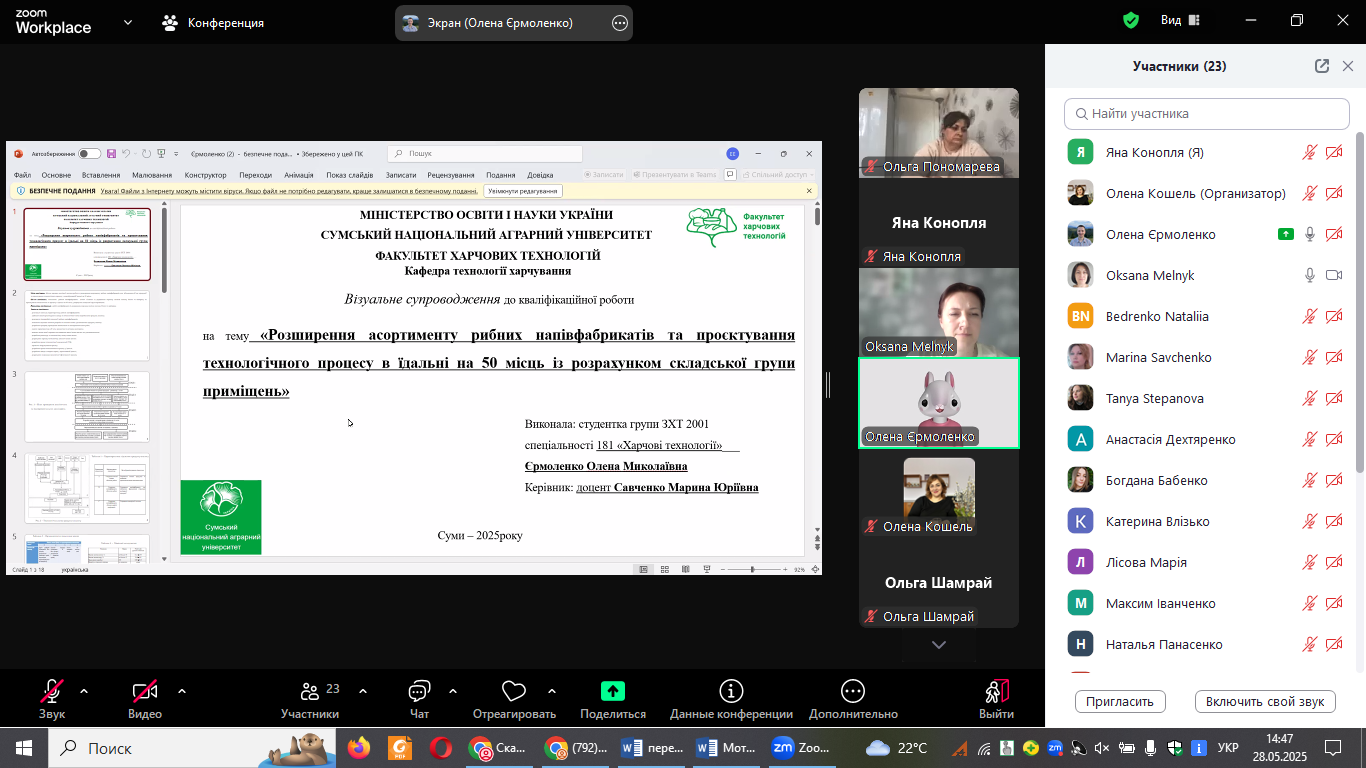Open options for the shared screen
This screenshot has height=768, width=1366.
(x=619, y=23)
